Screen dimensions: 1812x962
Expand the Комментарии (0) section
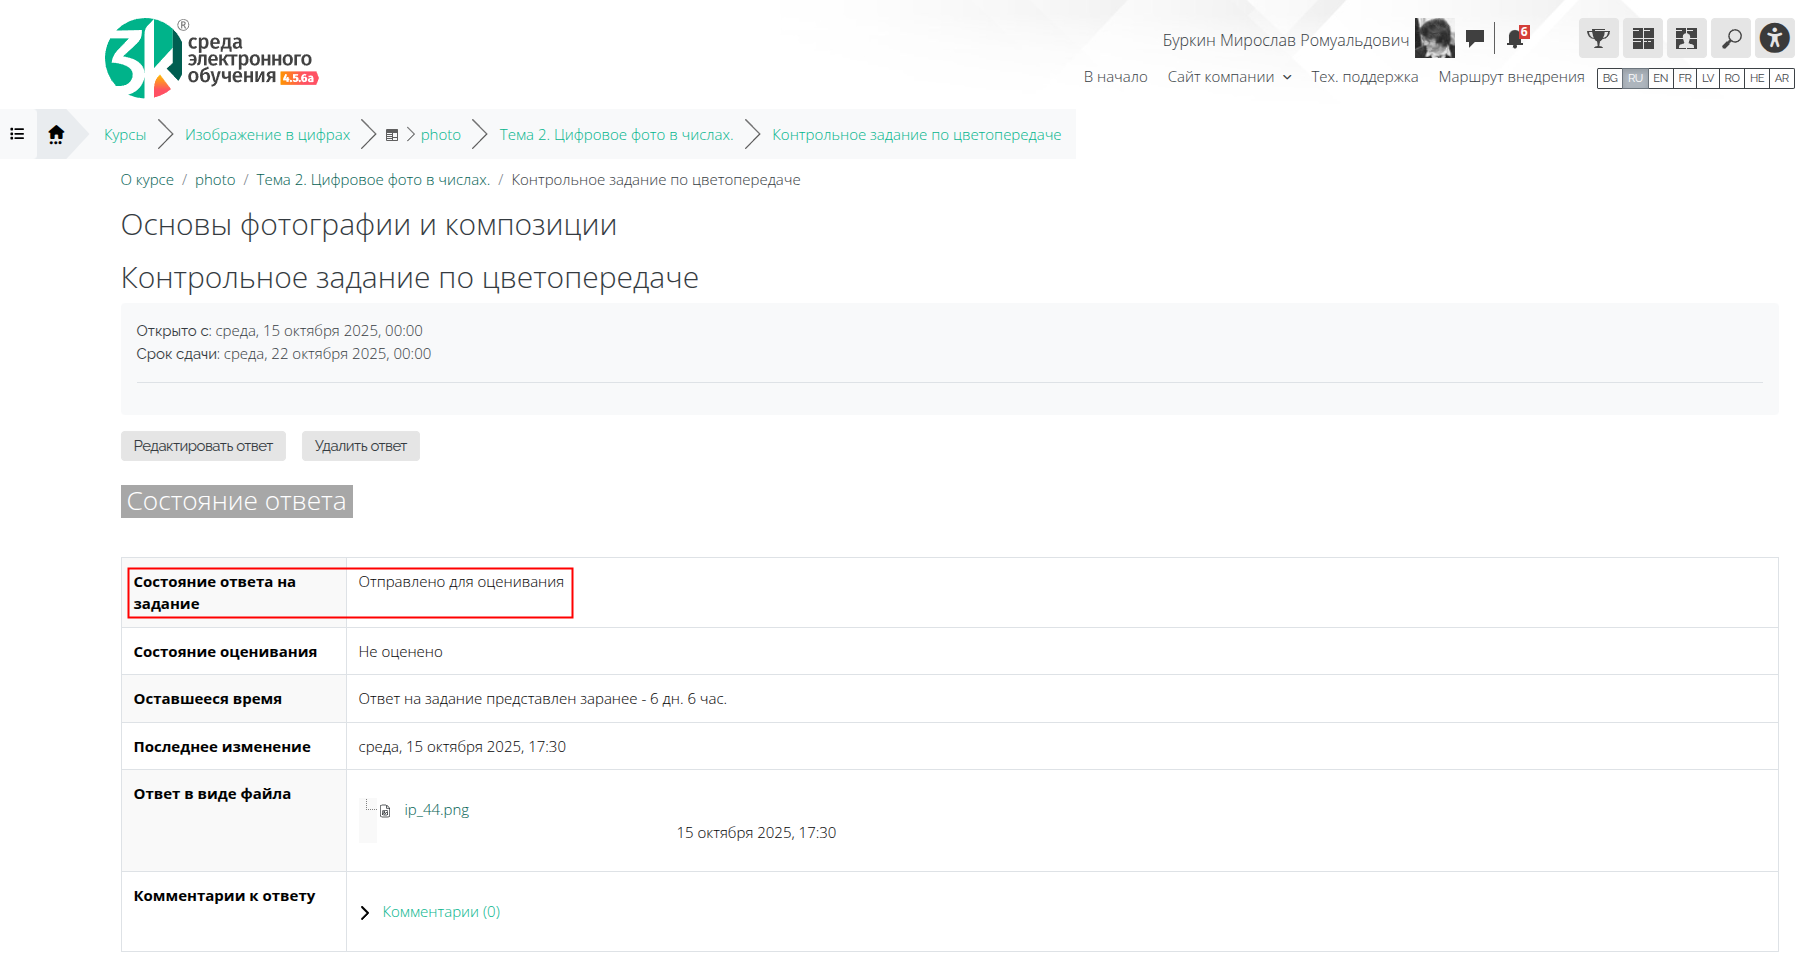440,912
